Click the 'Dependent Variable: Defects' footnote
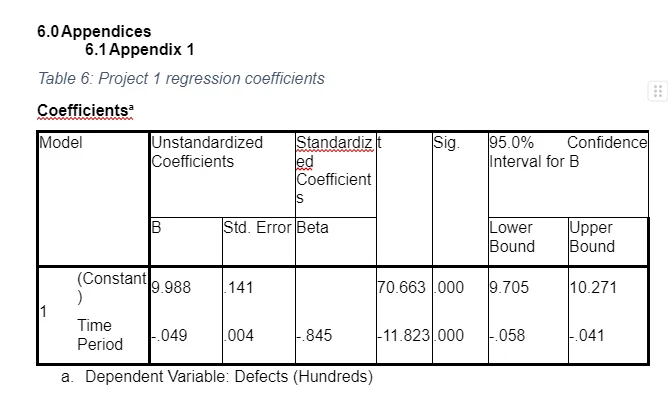The image size is (668, 406). click(217, 377)
